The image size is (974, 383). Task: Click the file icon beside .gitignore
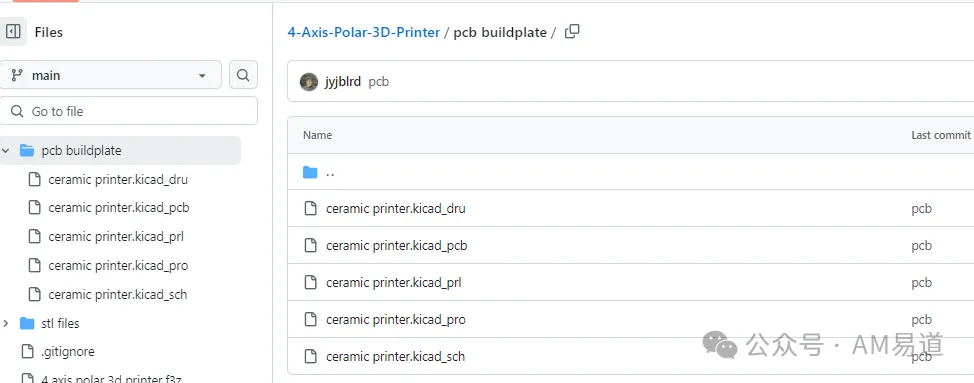pos(27,351)
